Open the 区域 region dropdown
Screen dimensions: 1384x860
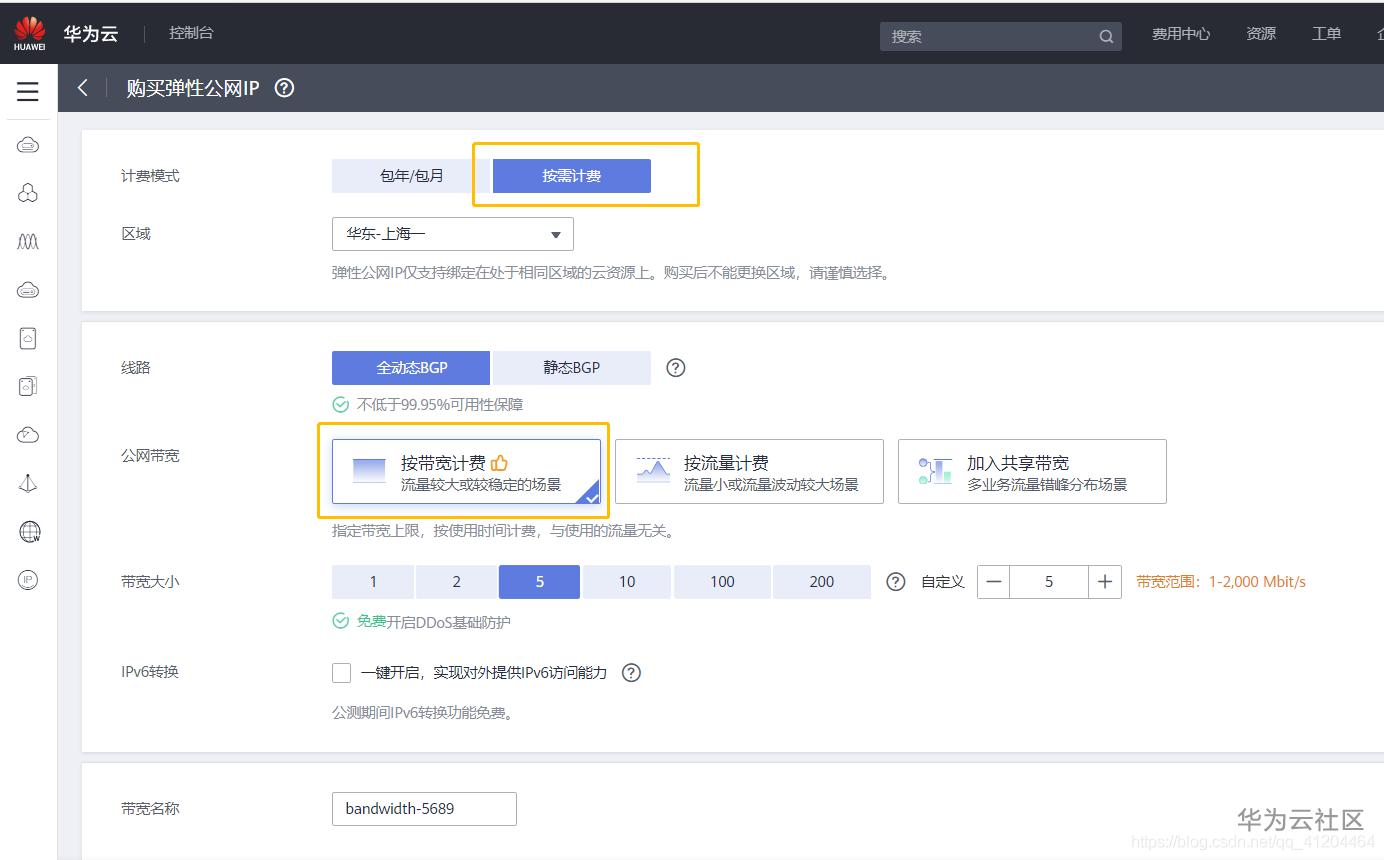click(x=453, y=234)
